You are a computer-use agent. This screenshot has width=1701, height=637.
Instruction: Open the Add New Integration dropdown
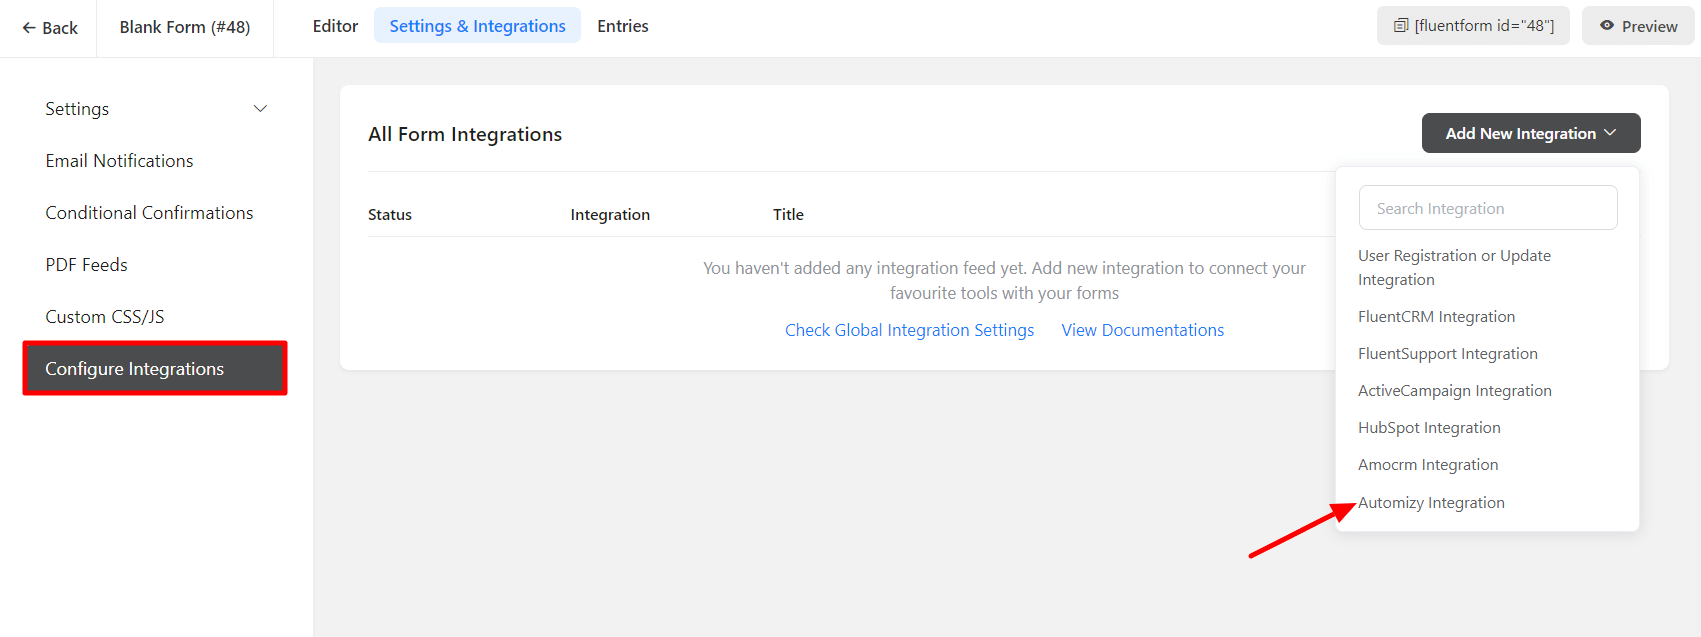point(1530,133)
